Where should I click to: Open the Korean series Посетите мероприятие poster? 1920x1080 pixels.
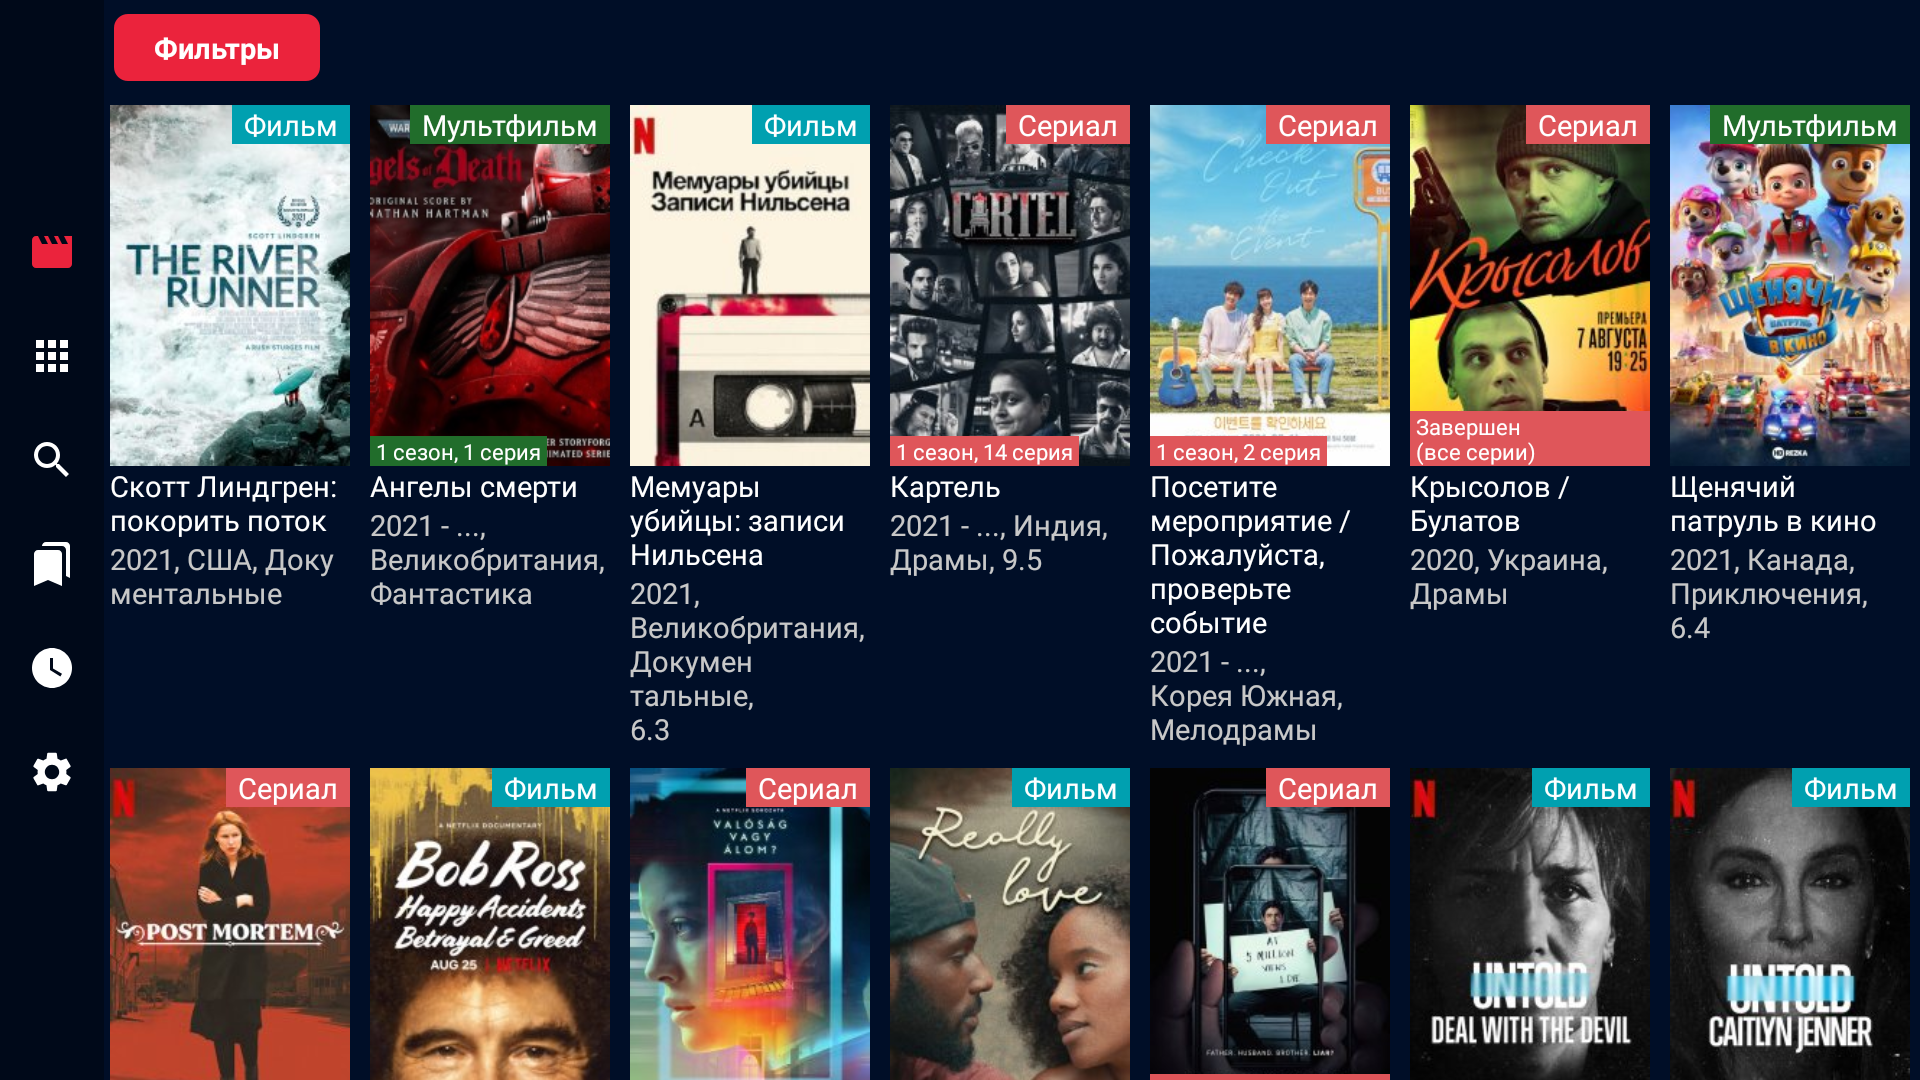tap(1270, 285)
